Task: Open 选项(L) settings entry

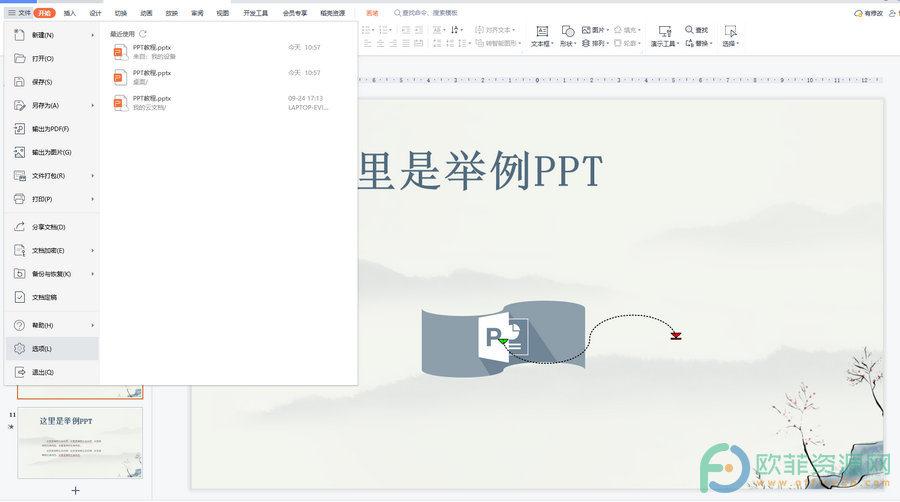Action: [x=52, y=349]
